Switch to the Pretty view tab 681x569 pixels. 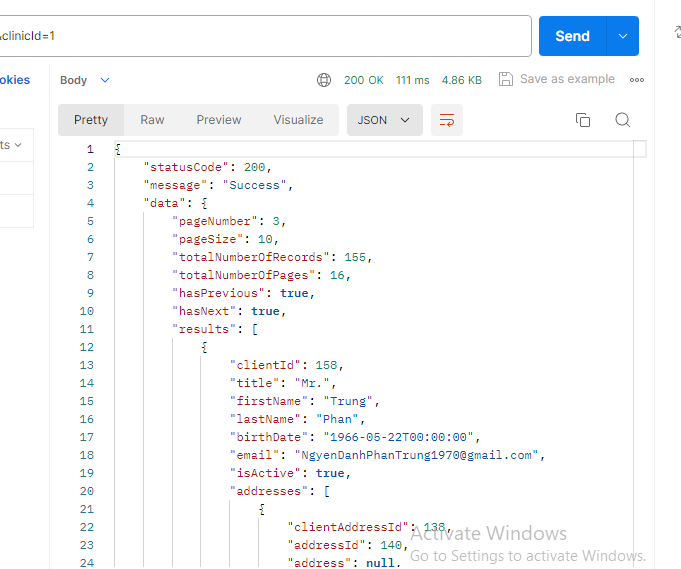(x=91, y=120)
